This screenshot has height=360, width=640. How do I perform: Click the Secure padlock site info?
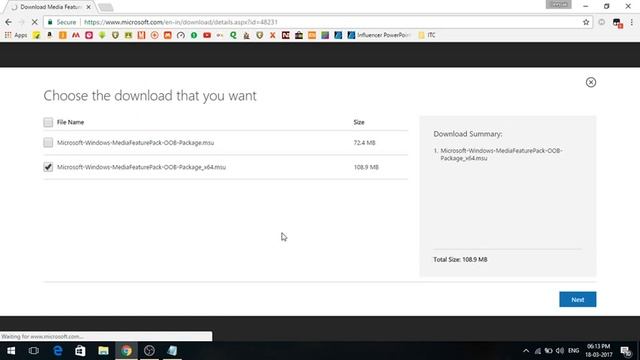pyautogui.click(x=62, y=22)
